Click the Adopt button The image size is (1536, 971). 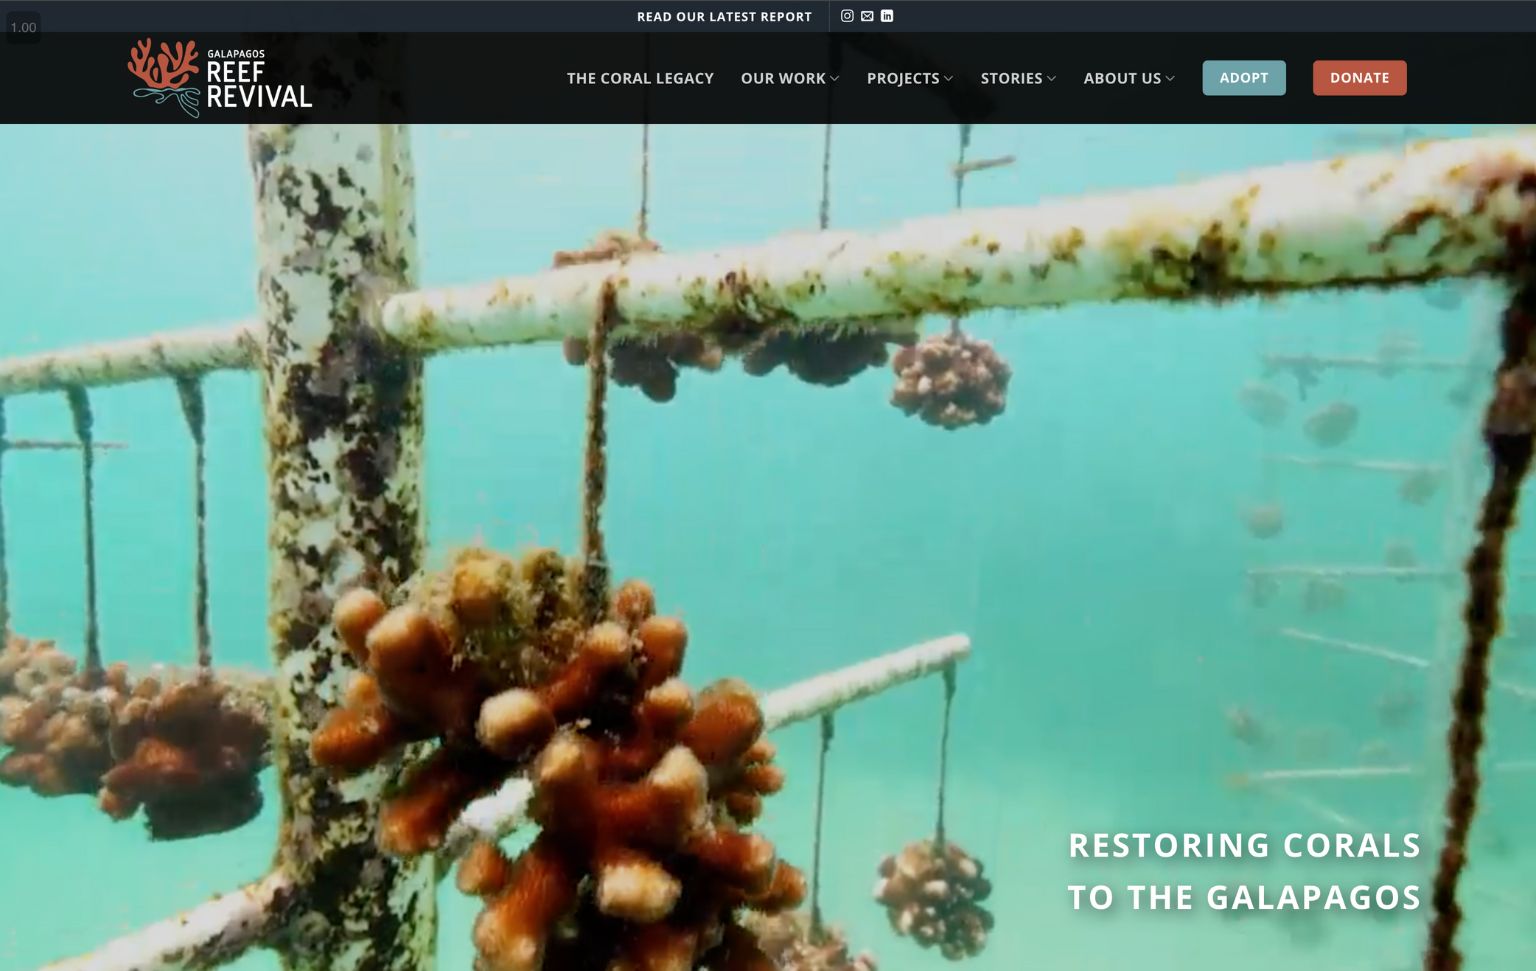1244,78
